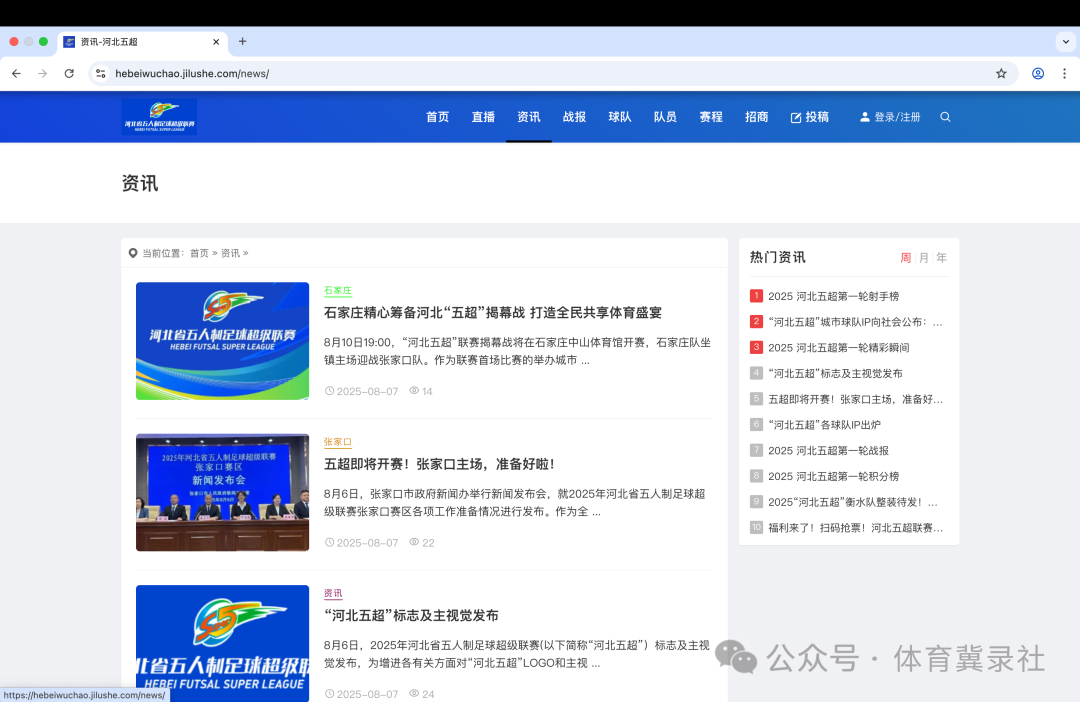Open article "河北五超"标志及主视觉发布

pos(411,616)
